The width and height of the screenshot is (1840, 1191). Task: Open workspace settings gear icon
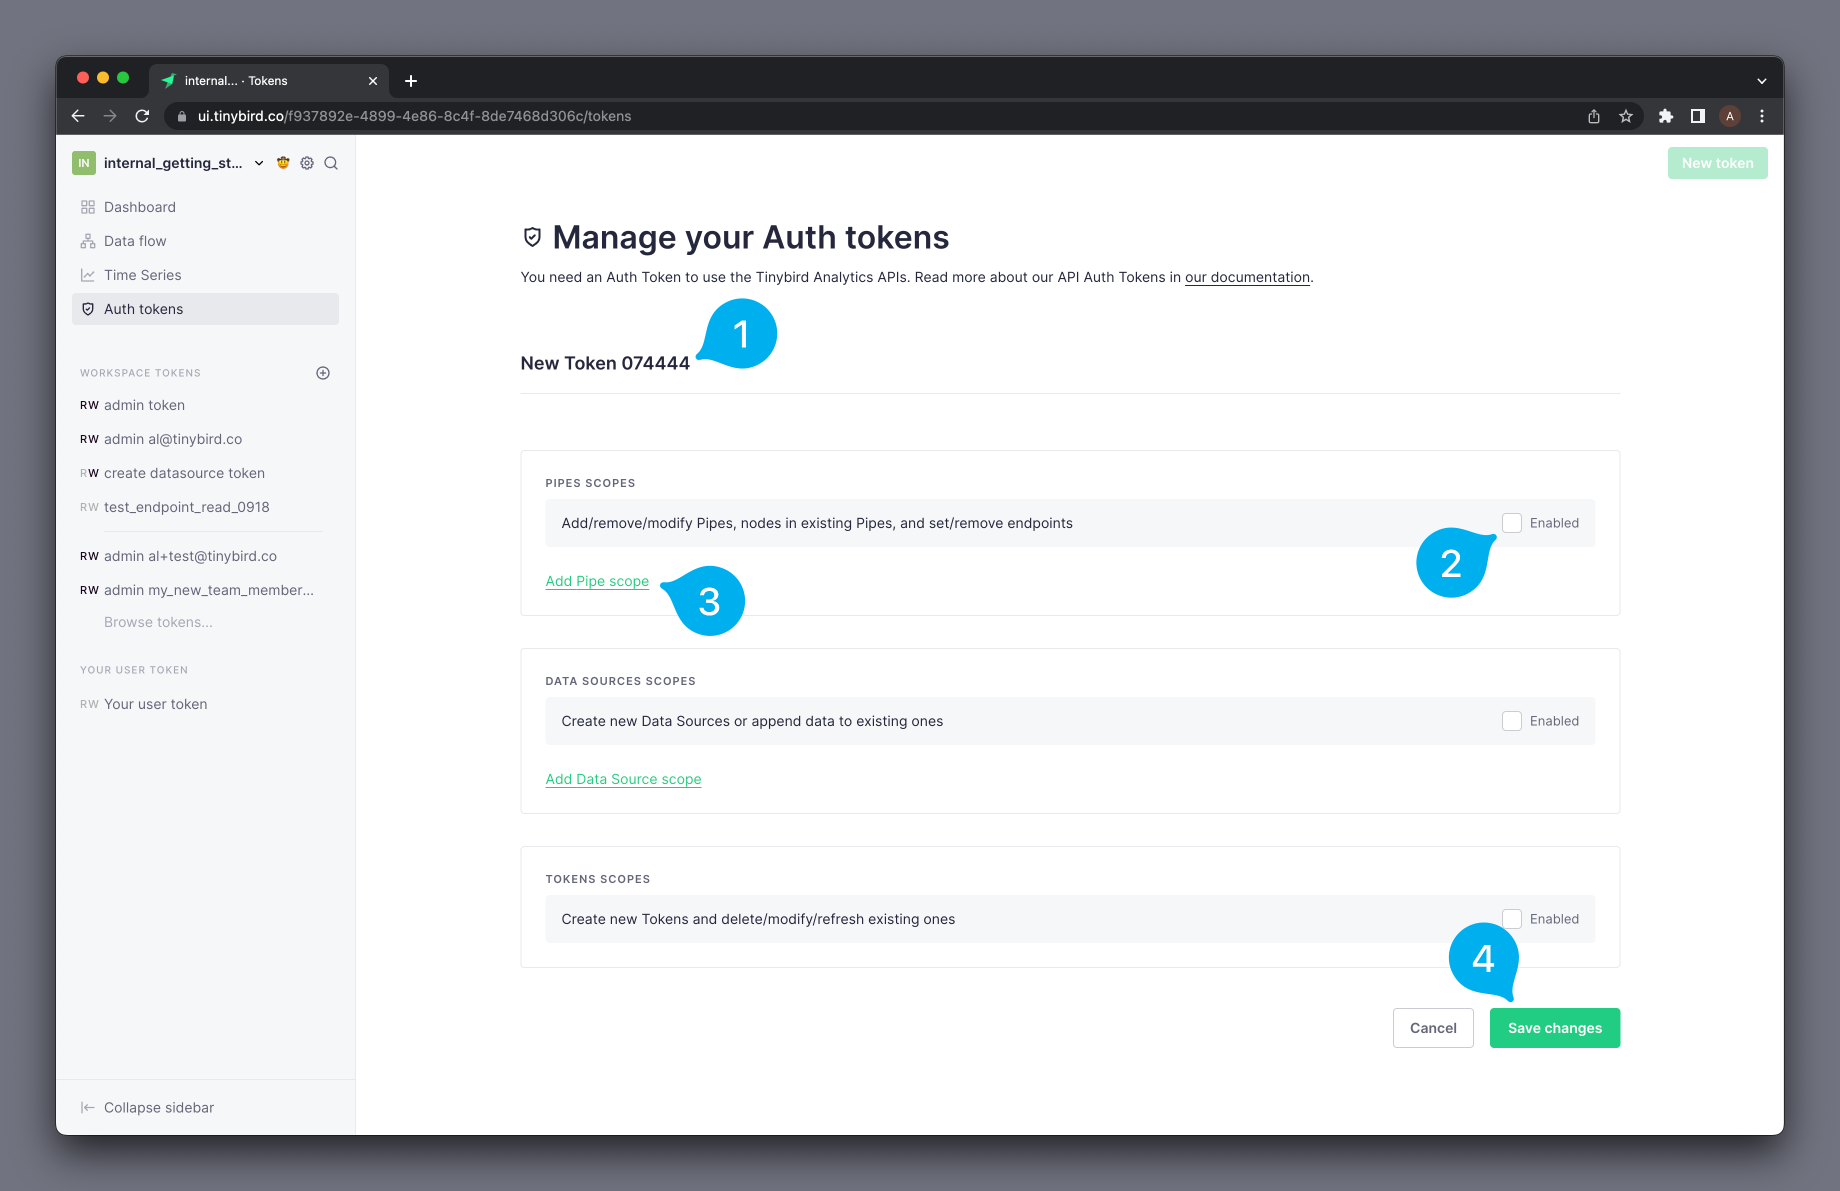pos(307,163)
